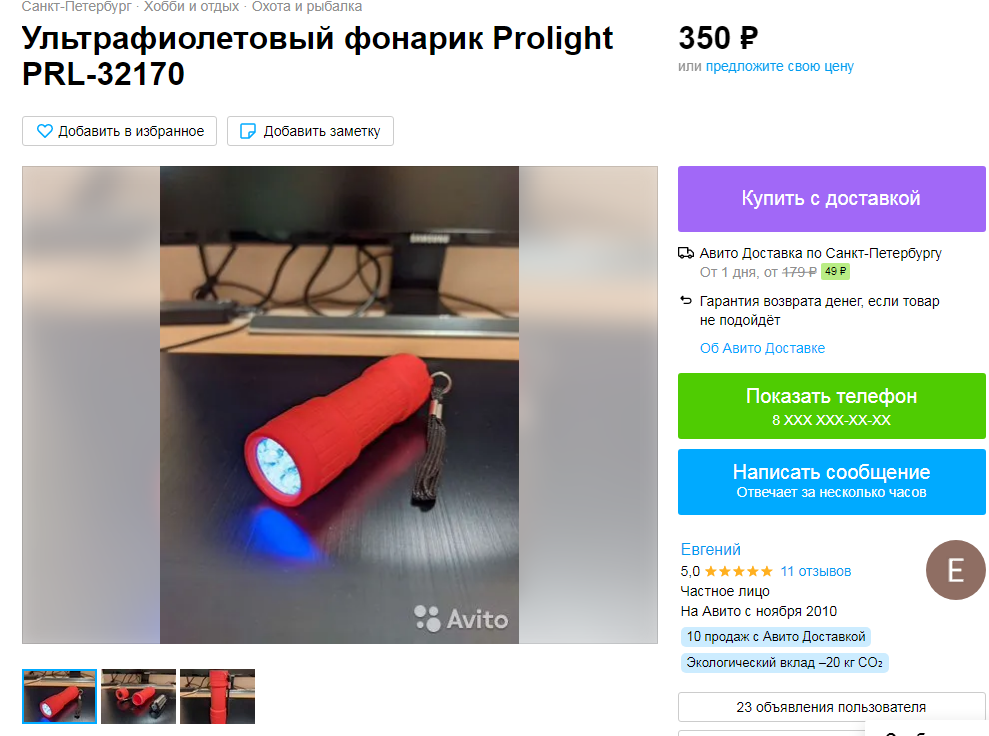Open seller profile Евгений
This screenshot has height=736, width=989.
click(x=710, y=549)
